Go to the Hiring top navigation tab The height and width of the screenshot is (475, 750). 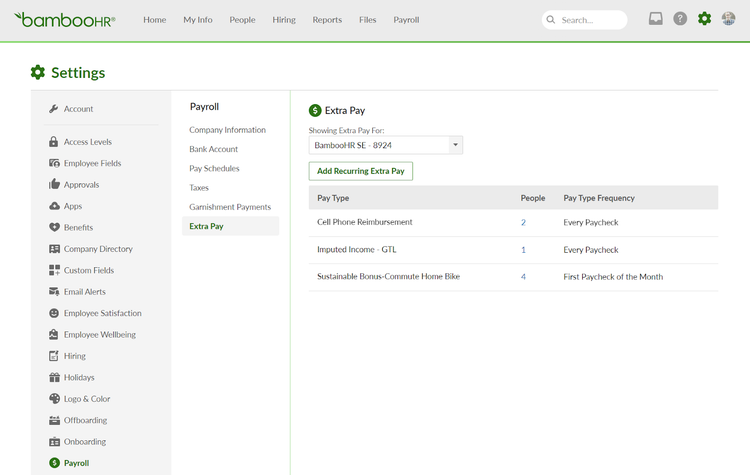(x=284, y=20)
